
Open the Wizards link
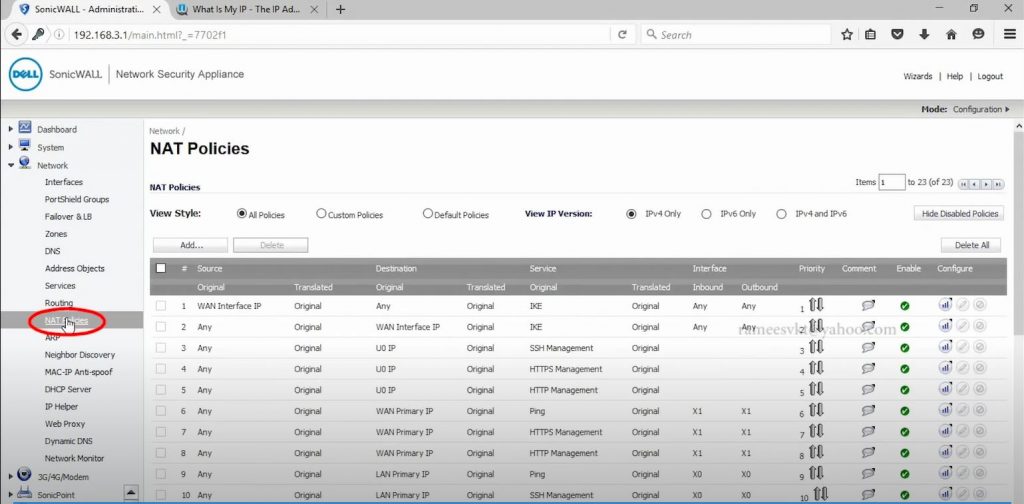[x=918, y=76]
